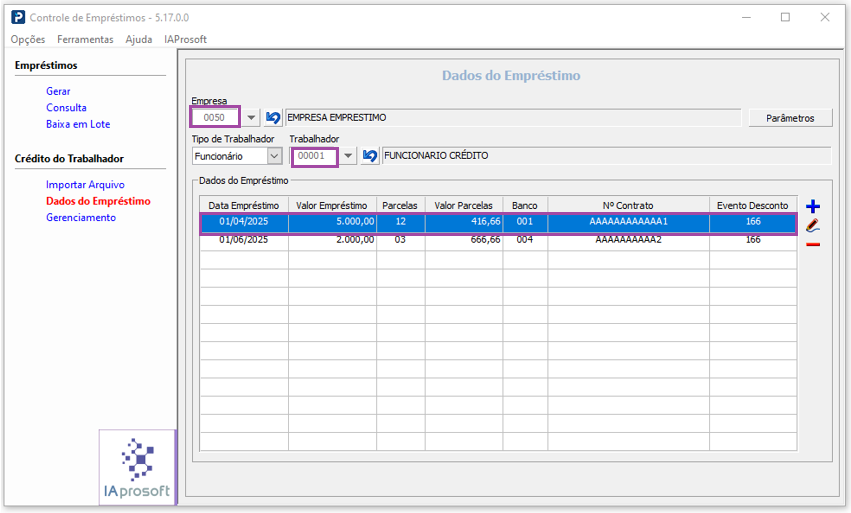Image resolution: width=851 pixels, height=513 pixels.
Task: Click the blue plus add loan icon
Action: click(812, 206)
